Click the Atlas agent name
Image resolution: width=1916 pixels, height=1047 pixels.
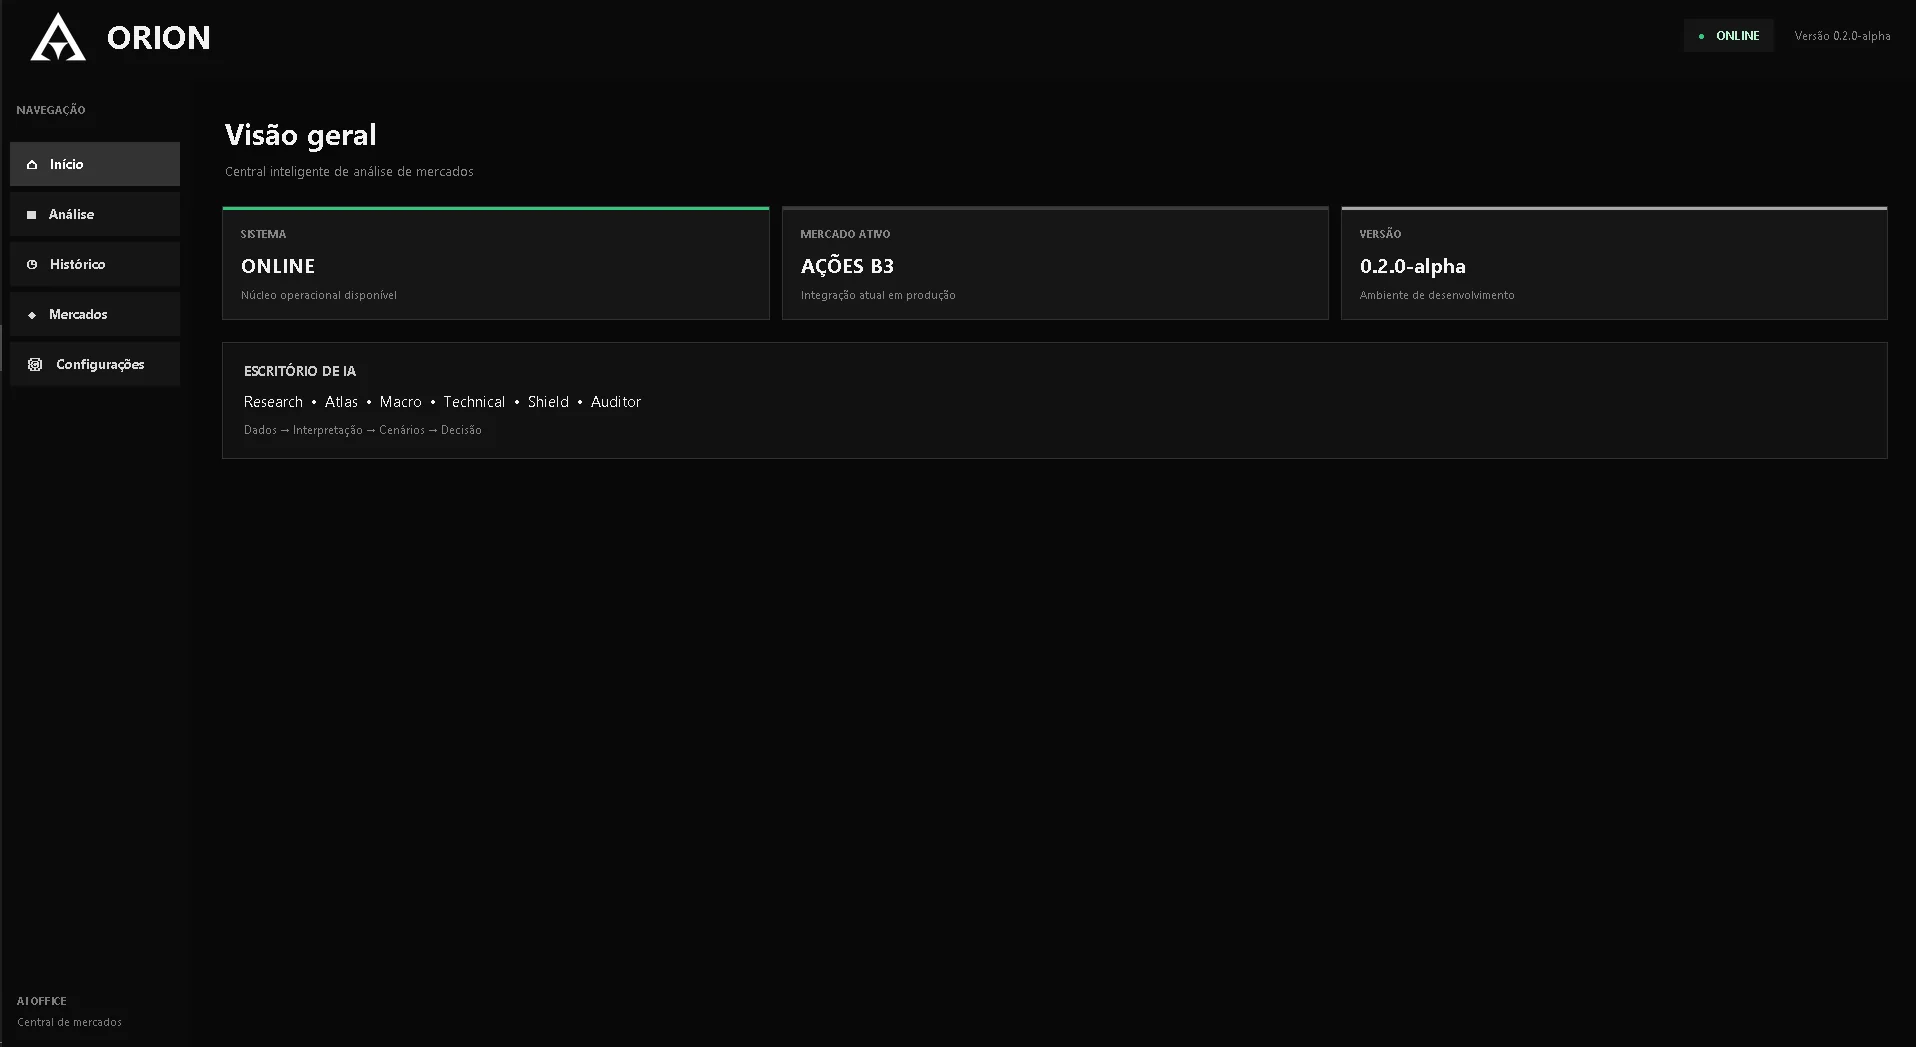point(341,402)
